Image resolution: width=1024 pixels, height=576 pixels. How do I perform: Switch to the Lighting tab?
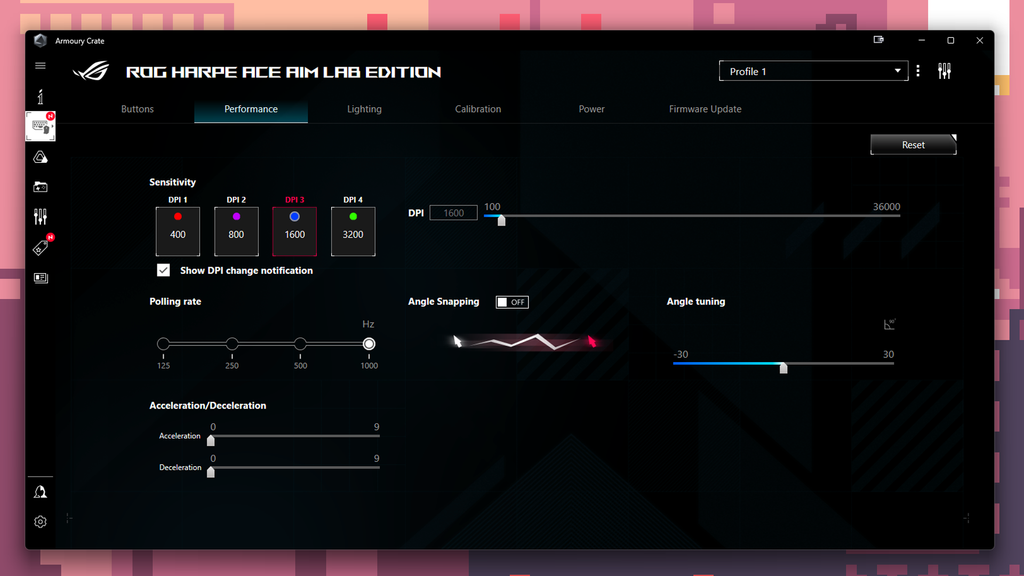pyautogui.click(x=364, y=109)
